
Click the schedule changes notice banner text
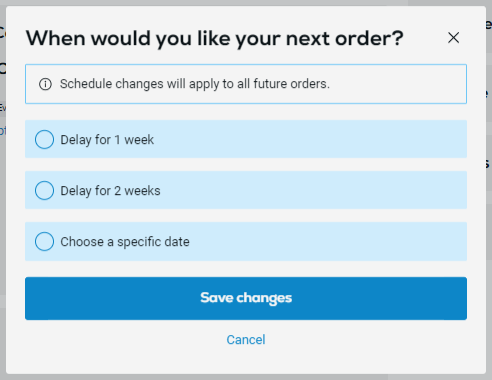click(195, 84)
